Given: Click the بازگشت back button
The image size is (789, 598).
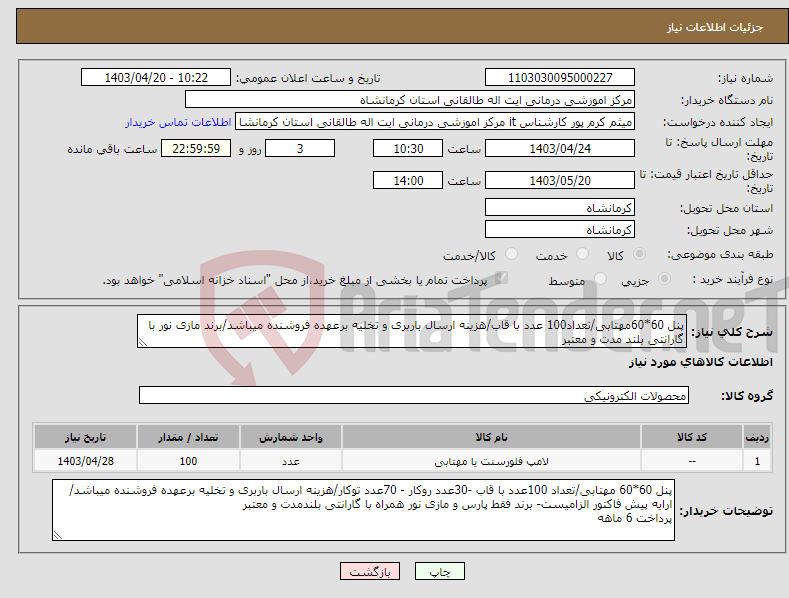Looking at the screenshot, I should coord(370,571).
